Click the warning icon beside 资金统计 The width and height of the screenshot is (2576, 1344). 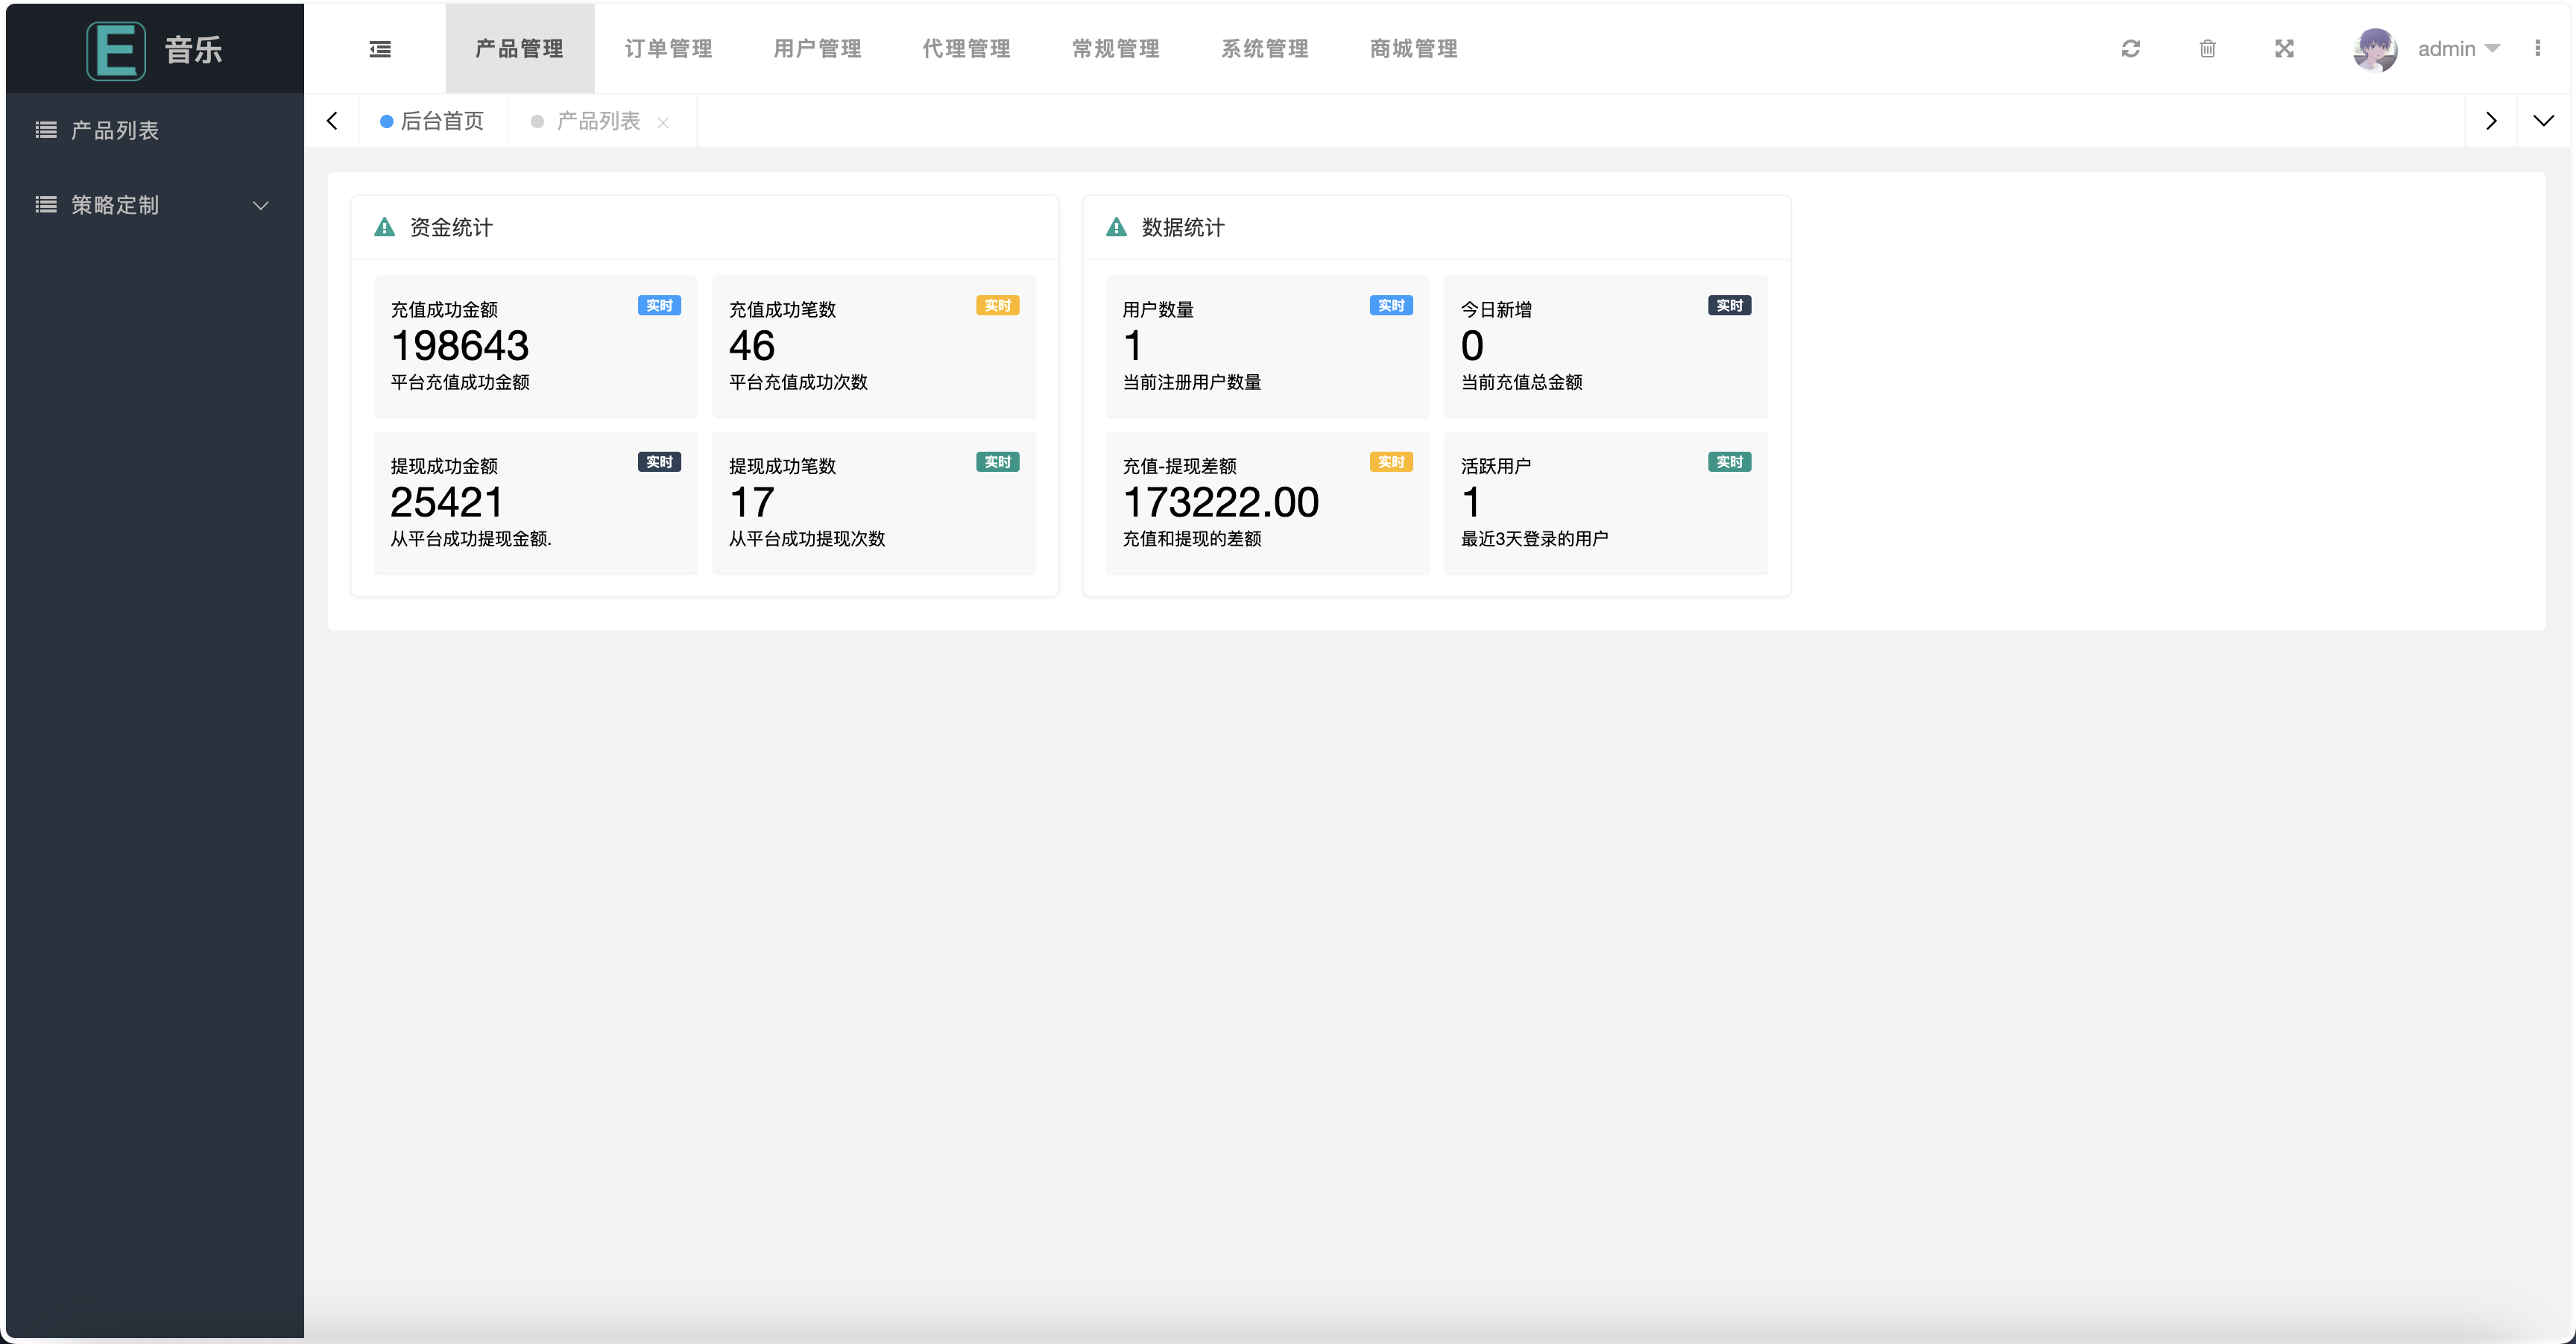coord(384,227)
